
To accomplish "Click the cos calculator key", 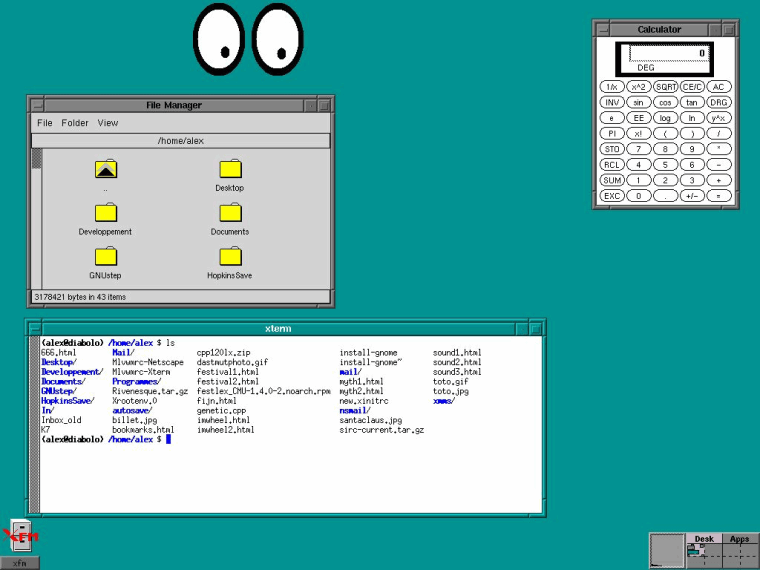I will click(x=665, y=102).
